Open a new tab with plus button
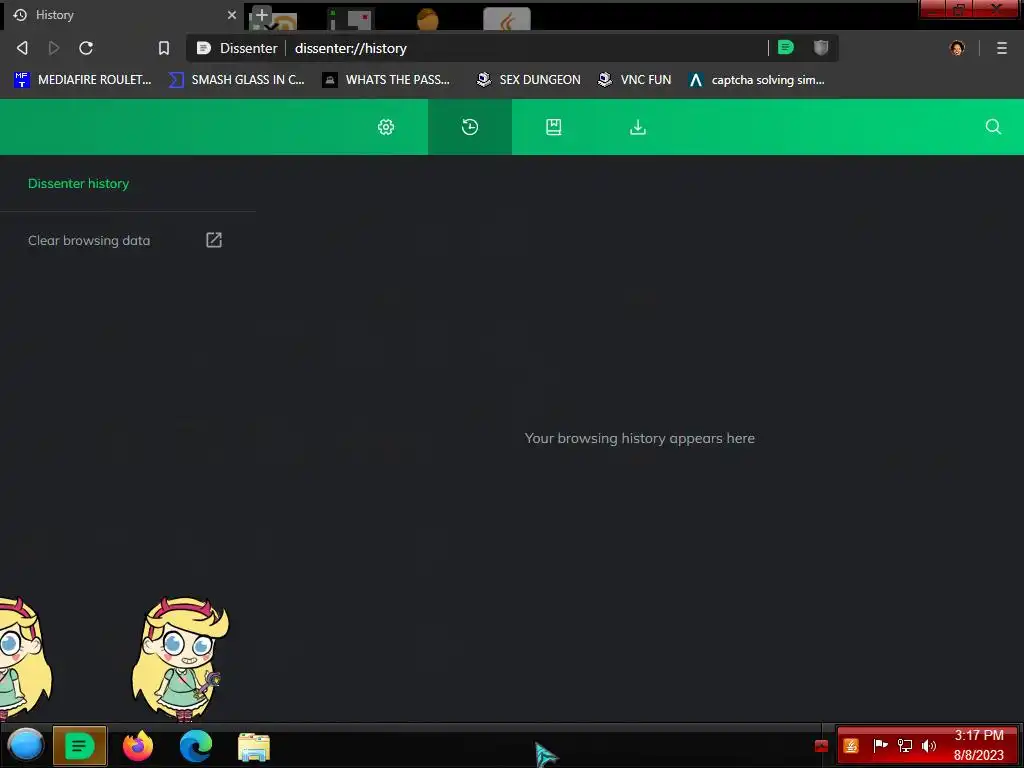1024x768 pixels. (261, 14)
